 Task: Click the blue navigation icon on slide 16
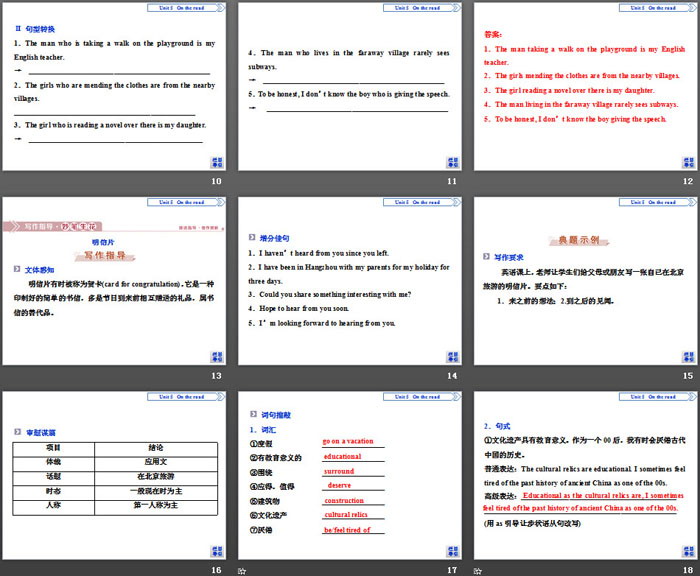click(217, 551)
